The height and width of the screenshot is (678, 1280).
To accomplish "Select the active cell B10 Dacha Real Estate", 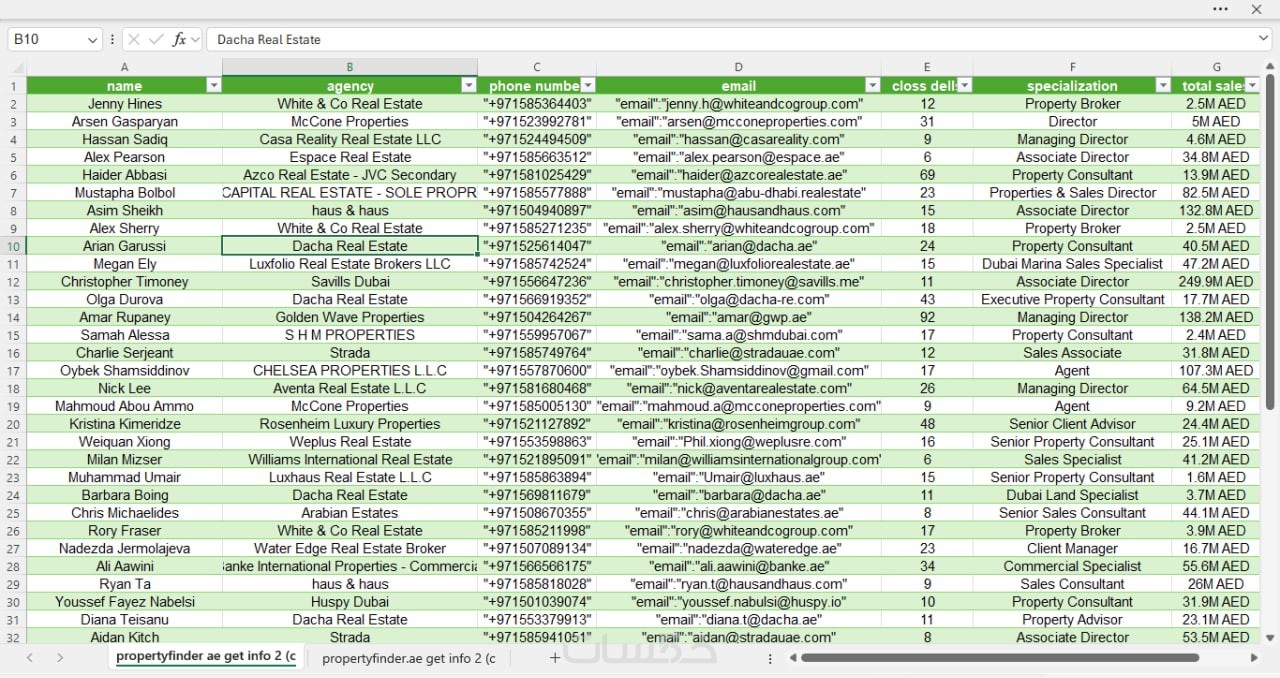I will [x=350, y=246].
